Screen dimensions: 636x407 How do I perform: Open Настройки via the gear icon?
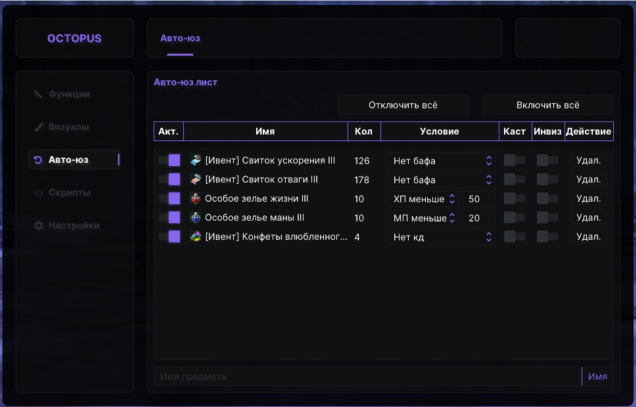(39, 226)
